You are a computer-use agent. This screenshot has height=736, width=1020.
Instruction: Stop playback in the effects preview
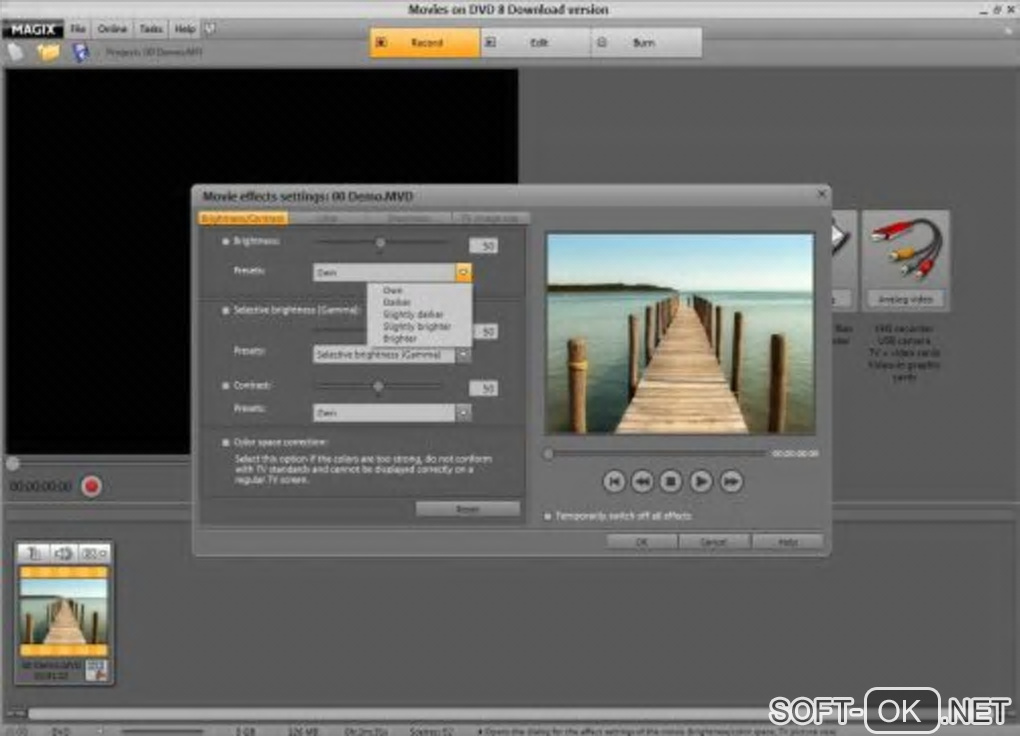(x=671, y=482)
